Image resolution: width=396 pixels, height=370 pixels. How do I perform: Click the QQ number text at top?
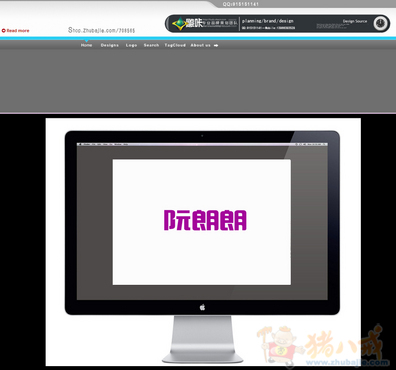coord(241,4)
